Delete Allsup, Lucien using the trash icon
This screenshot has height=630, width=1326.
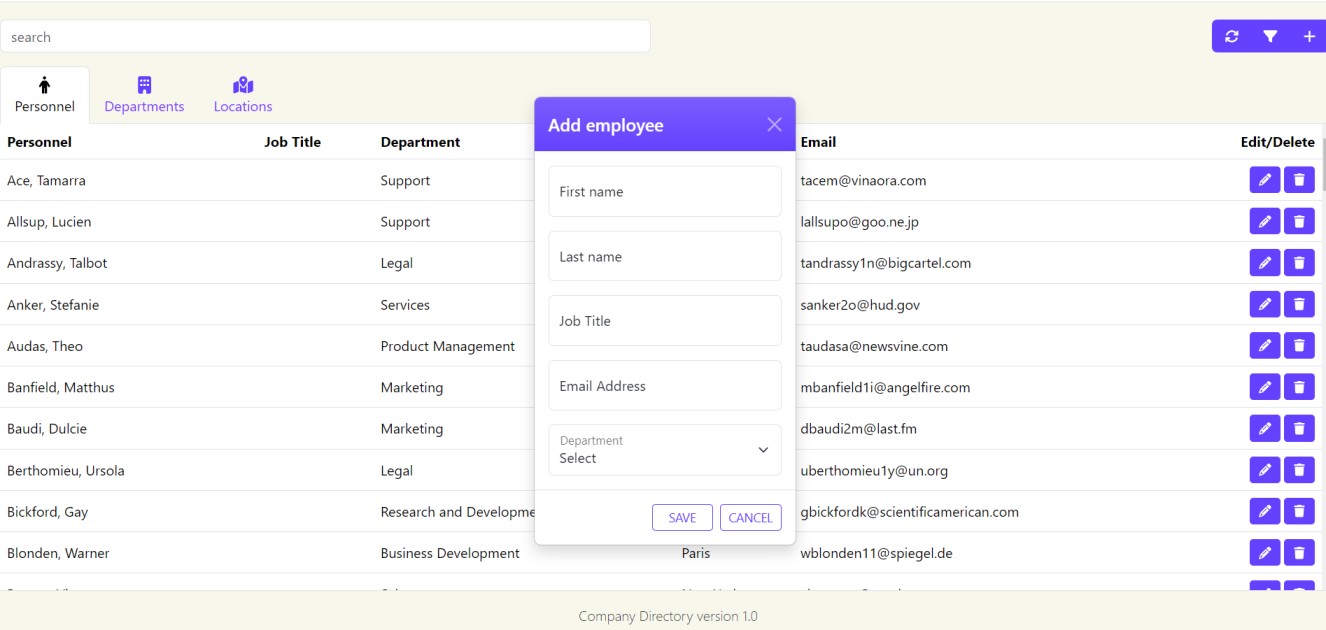pos(1299,220)
